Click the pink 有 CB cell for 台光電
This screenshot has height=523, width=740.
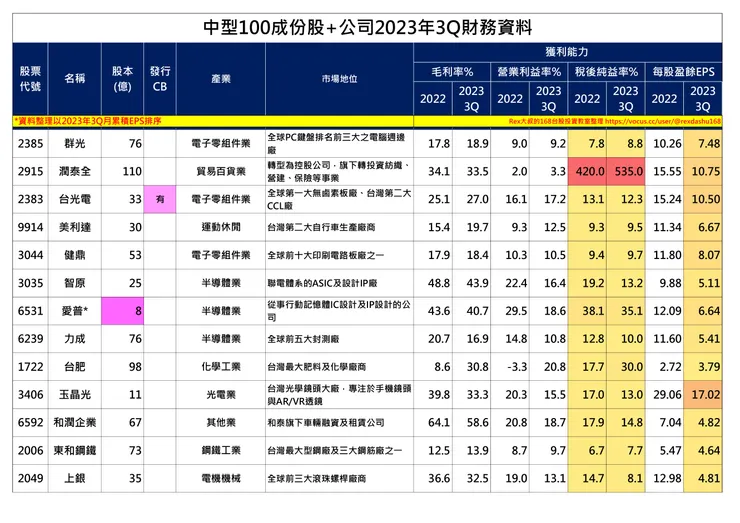160,199
